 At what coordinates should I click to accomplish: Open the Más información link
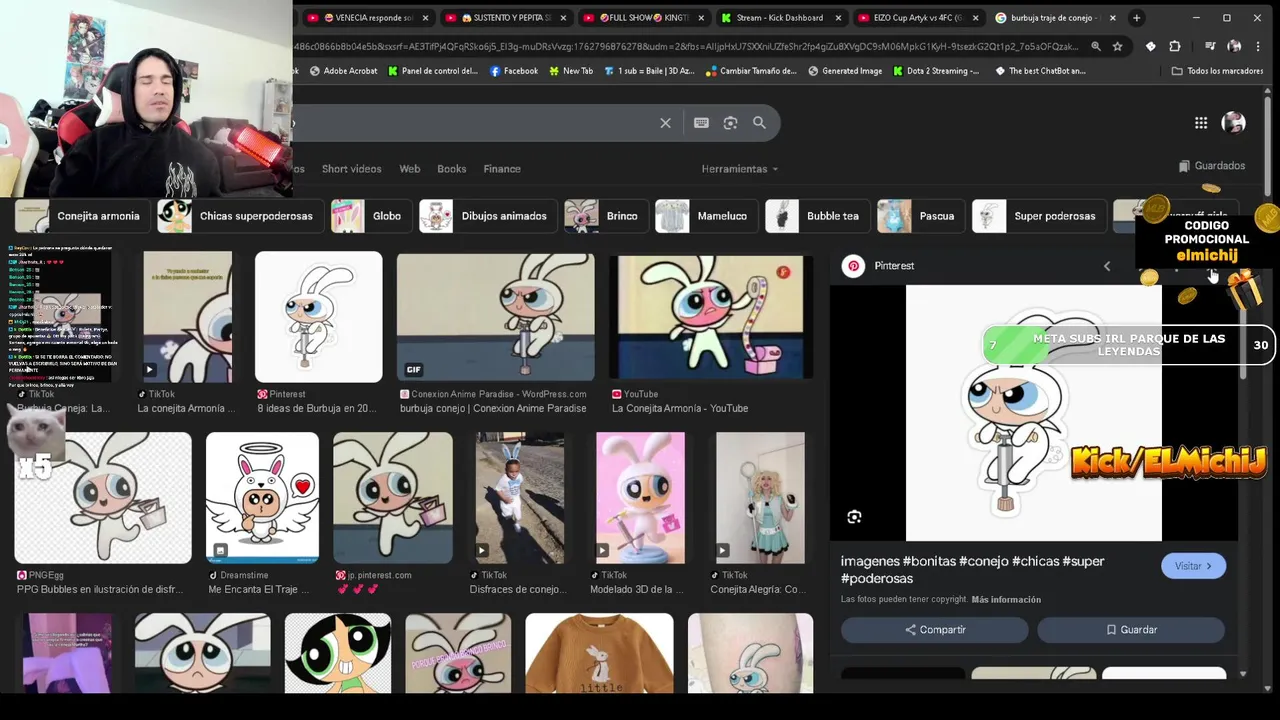tap(1006, 600)
